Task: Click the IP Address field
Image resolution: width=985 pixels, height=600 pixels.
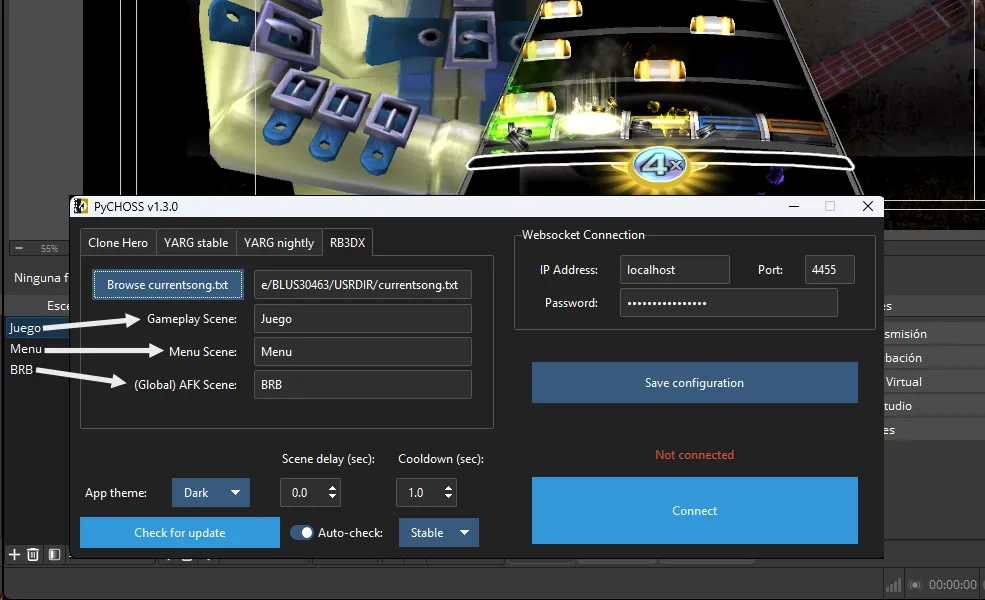Action: click(x=675, y=270)
